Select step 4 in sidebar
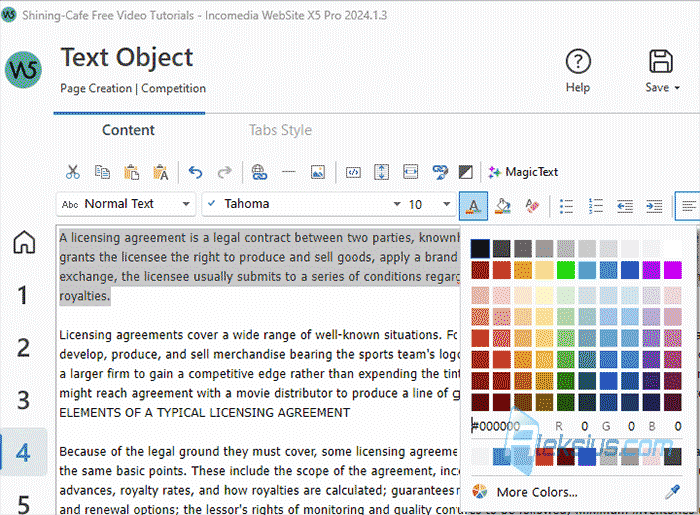The height and width of the screenshot is (515, 700). coord(23,452)
